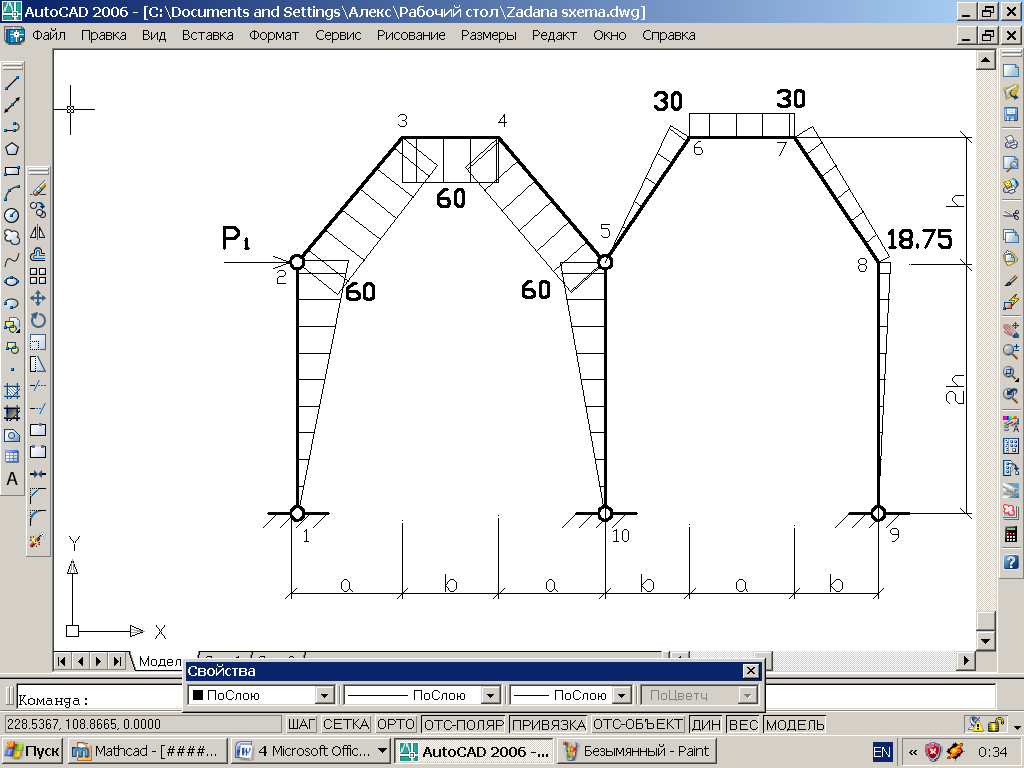Open the lineweight ПоСлою dropdown
1024x768 pixels.
pyautogui.click(x=622, y=696)
